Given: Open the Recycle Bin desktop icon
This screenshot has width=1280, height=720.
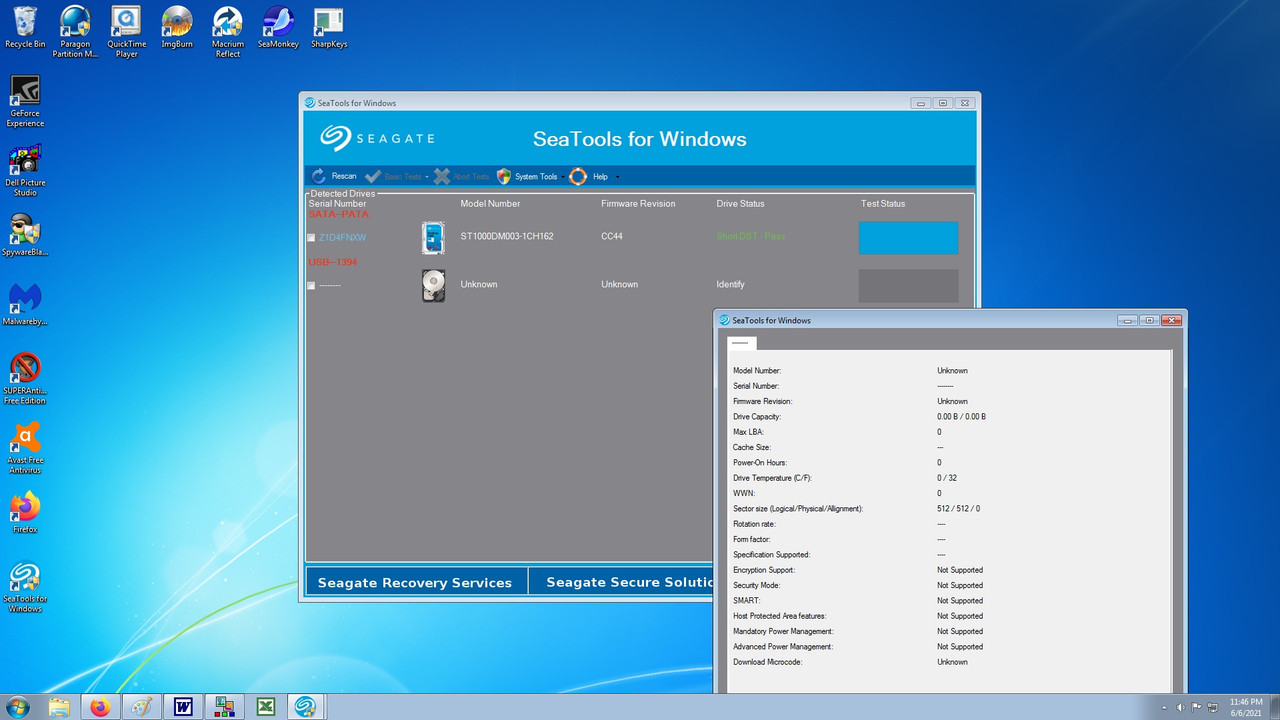Looking at the screenshot, I should [x=25, y=28].
